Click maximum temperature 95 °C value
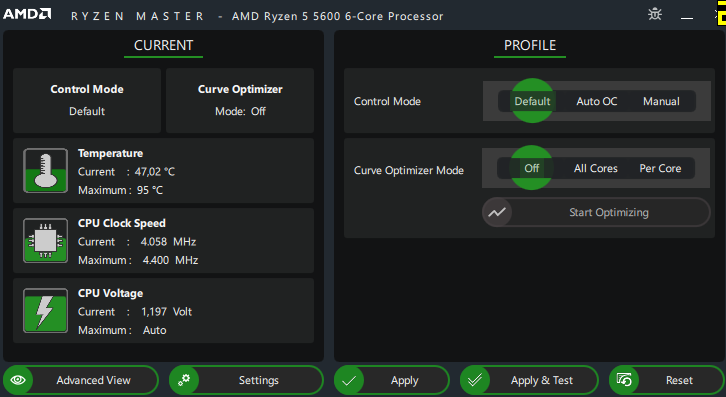Viewport: 726px width, 397px height. point(150,190)
